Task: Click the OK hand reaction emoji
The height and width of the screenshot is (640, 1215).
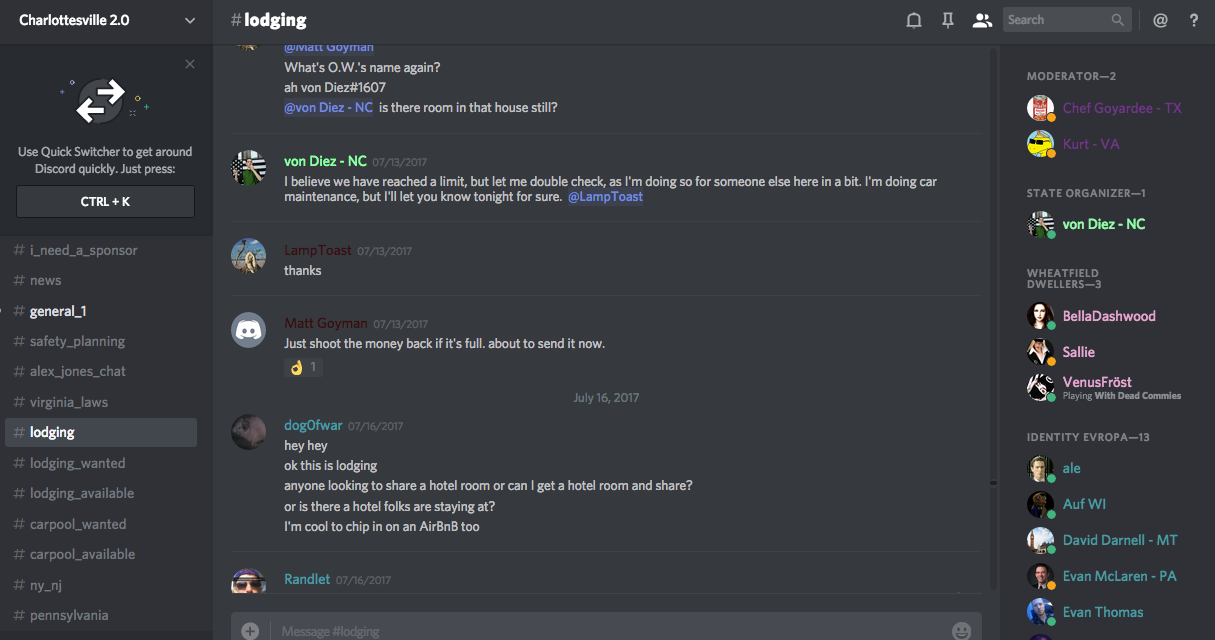Action: [296, 367]
